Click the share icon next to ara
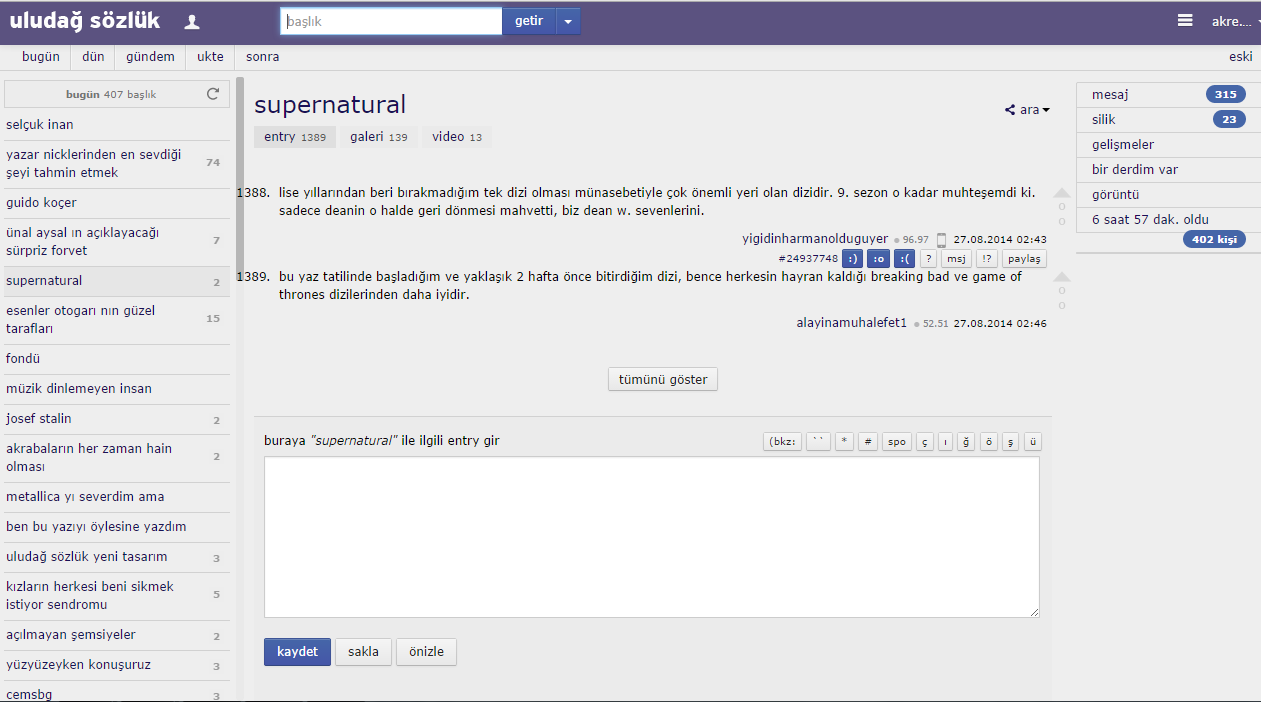The width and height of the screenshot is (1261, 702). click(1011, 110)
